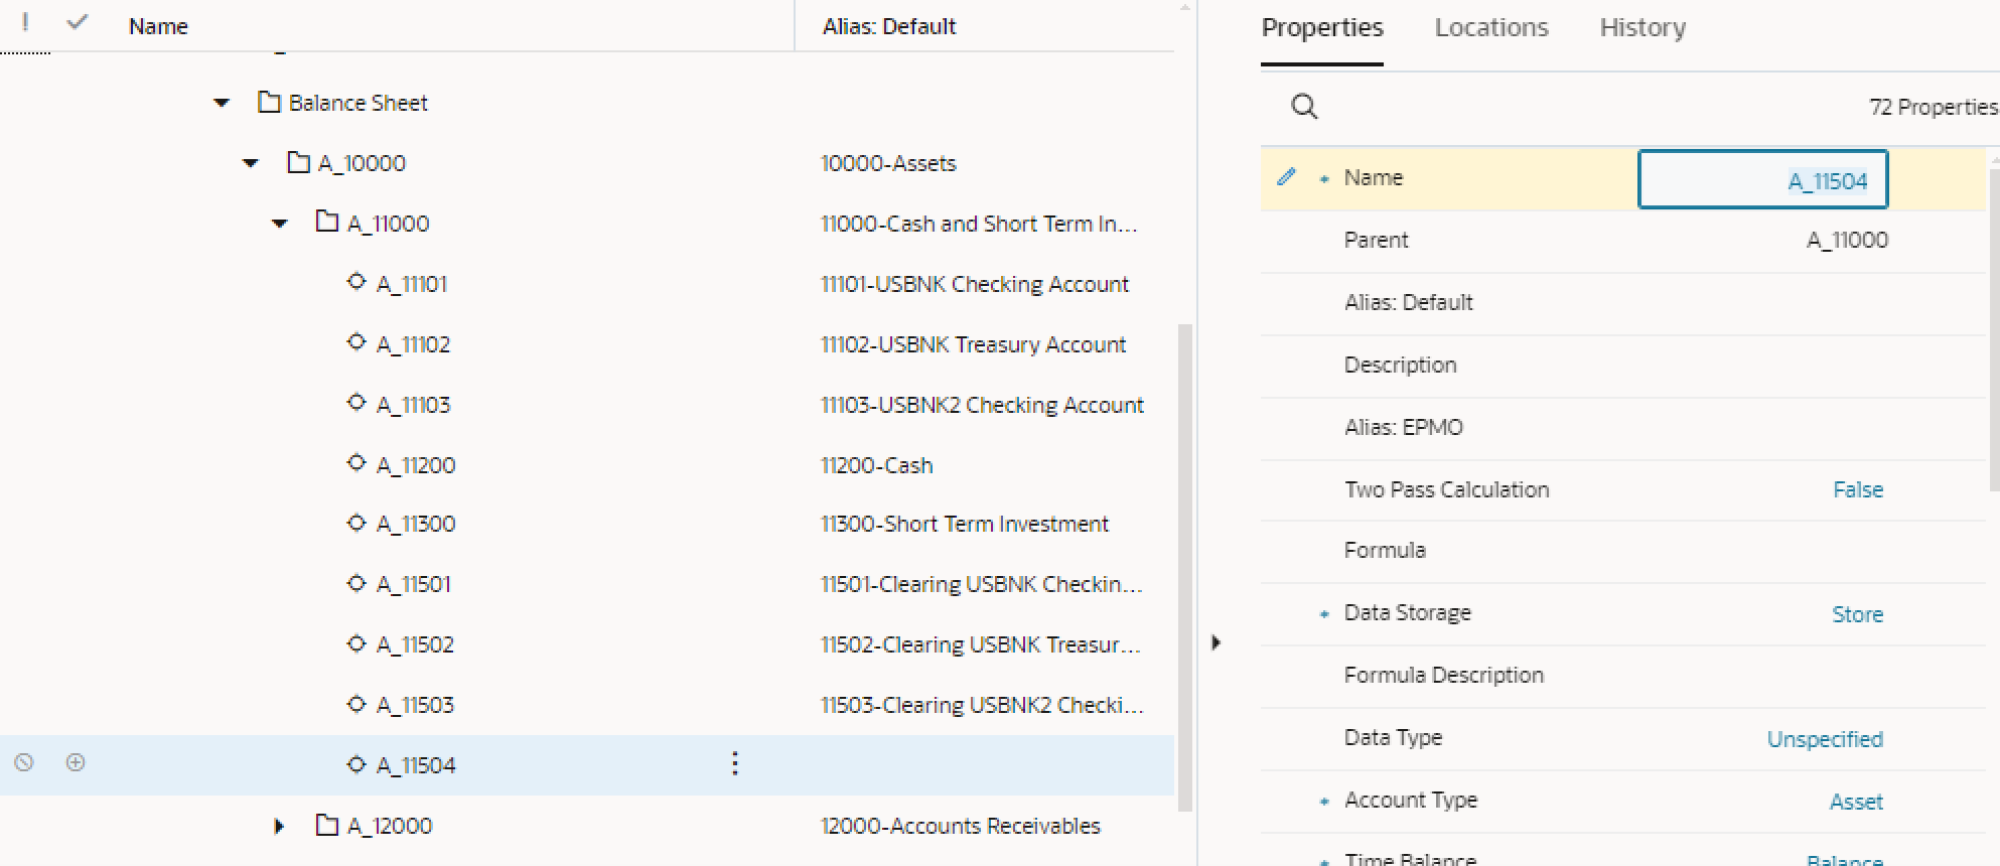Screen dimensions: 2000x866
Task: Click the node icon next to A_11103
Action: [356, 402]
